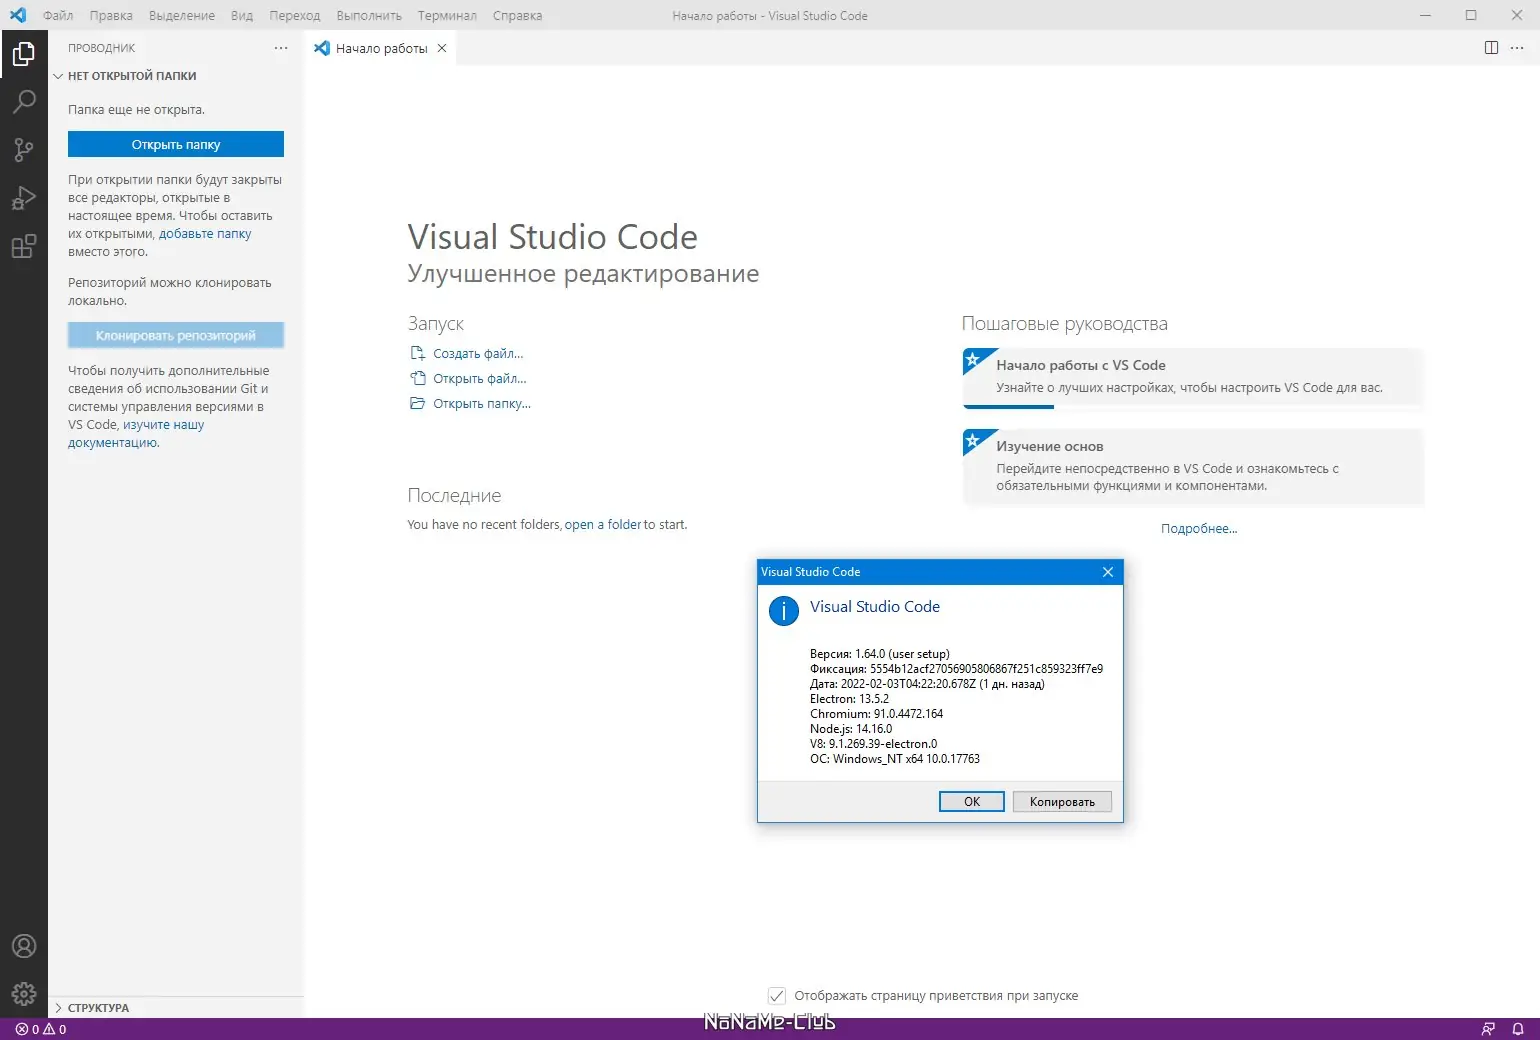Open Explorer panel more actions ellipsis
The image size is (1540, 1040).
click(281, 48)
